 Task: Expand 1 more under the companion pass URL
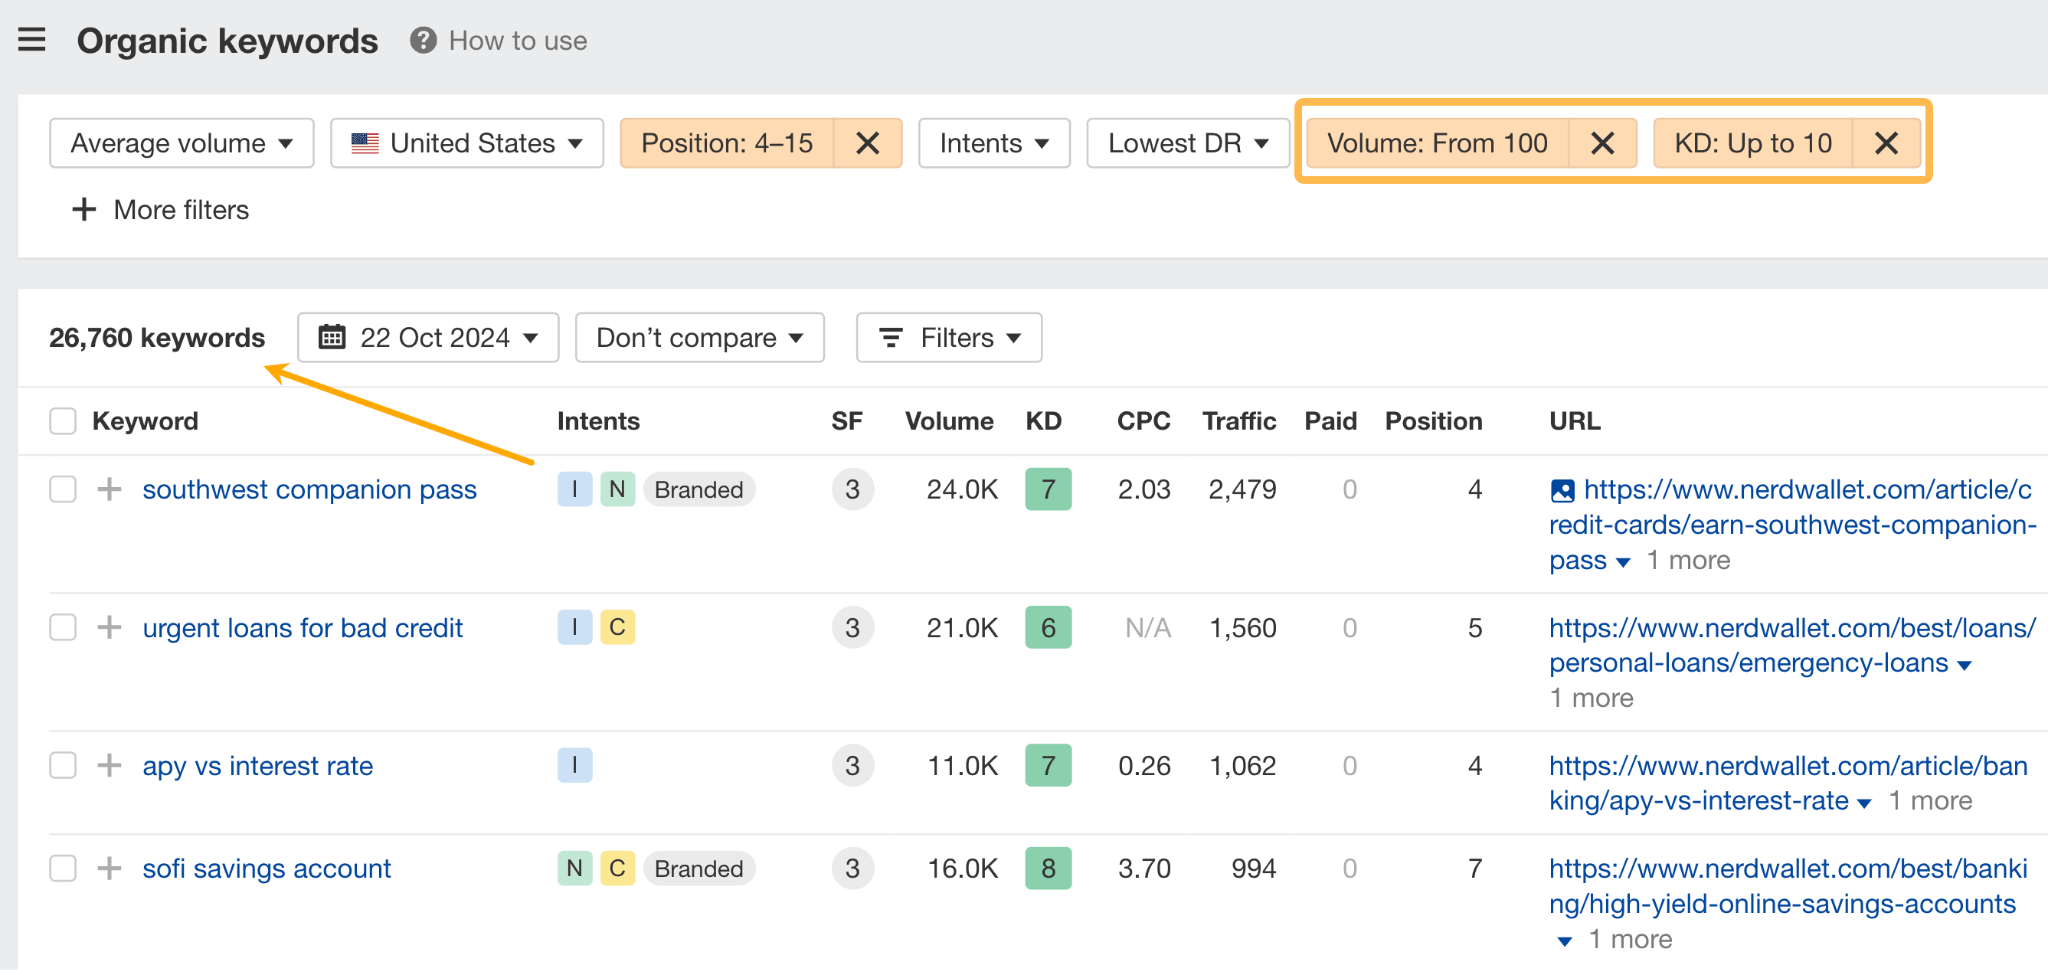tap(1687, 560)
